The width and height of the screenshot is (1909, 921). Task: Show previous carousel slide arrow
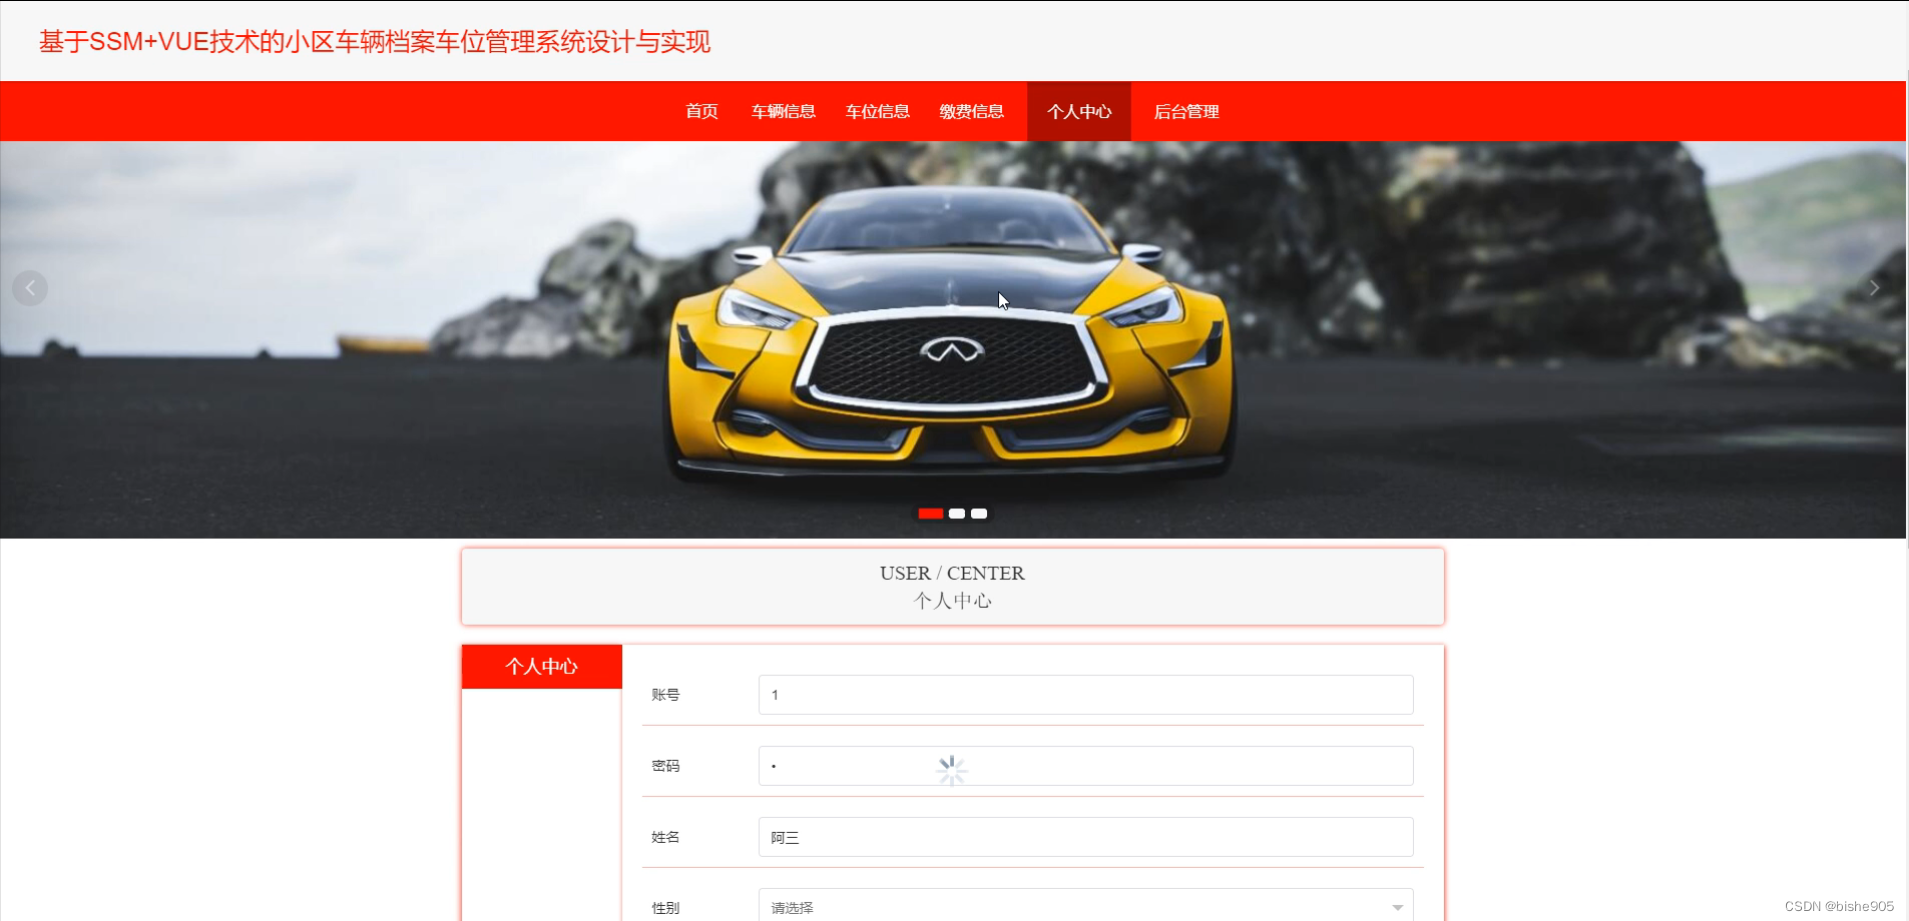(x=30, y=288)
